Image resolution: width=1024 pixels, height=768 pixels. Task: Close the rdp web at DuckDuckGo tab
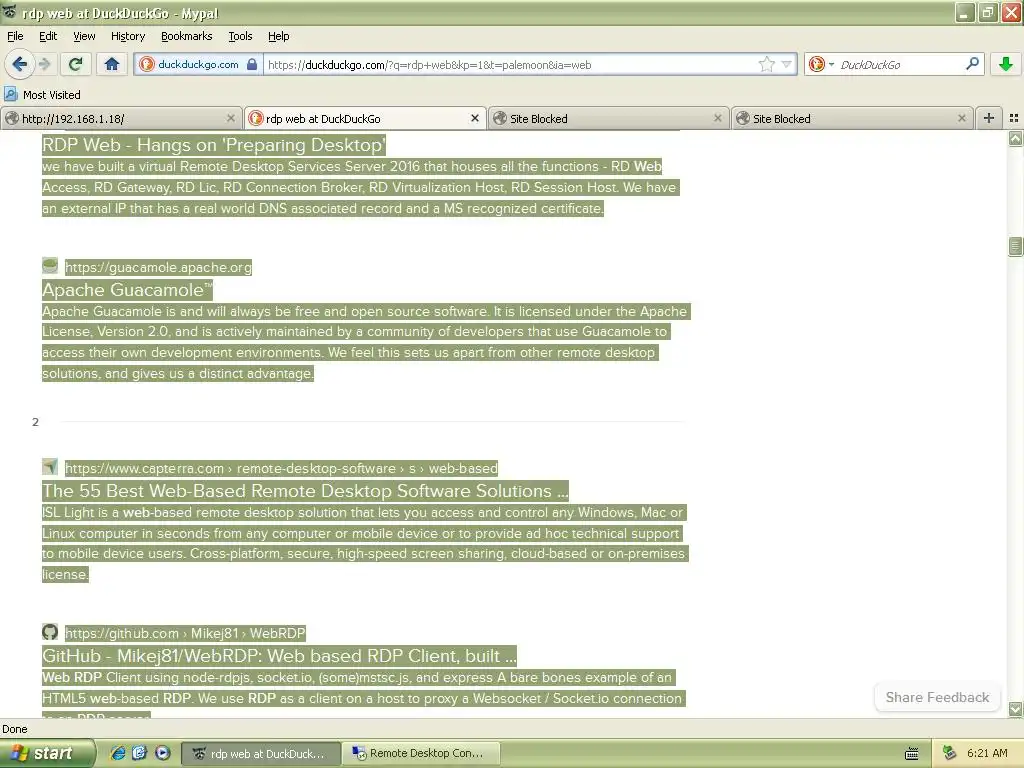click(475, 118)
